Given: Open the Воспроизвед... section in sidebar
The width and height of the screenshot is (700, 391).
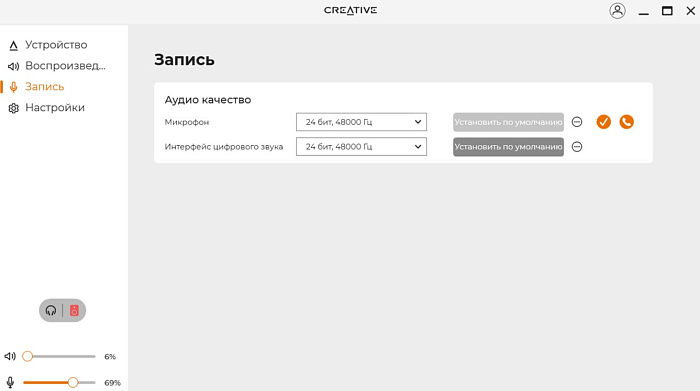Looking at the screenshot, I should coord(65,66).
